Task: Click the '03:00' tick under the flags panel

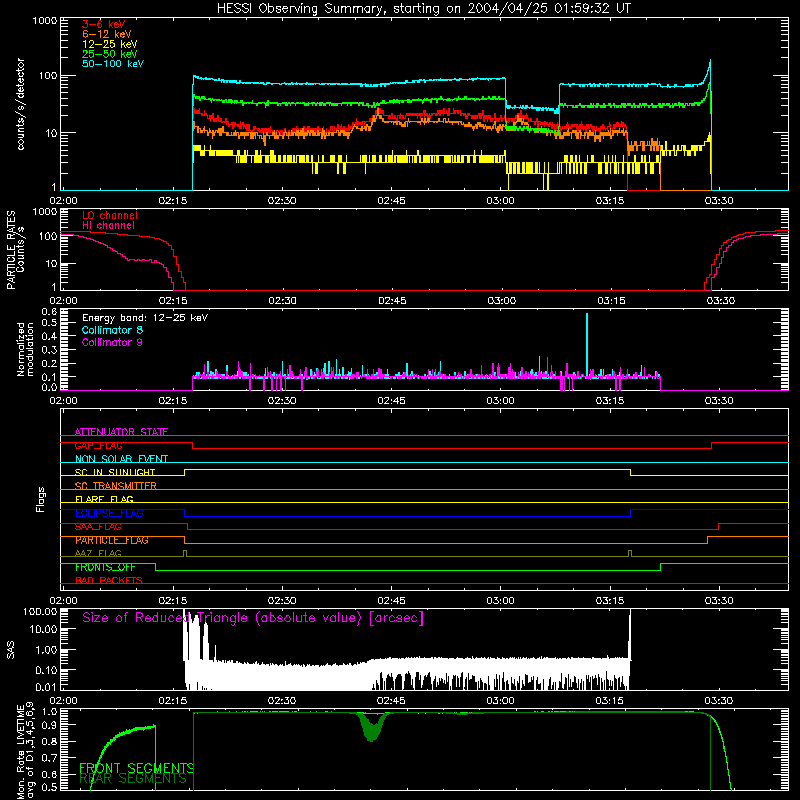Action: pyautogui.click(x=501, y=601)
